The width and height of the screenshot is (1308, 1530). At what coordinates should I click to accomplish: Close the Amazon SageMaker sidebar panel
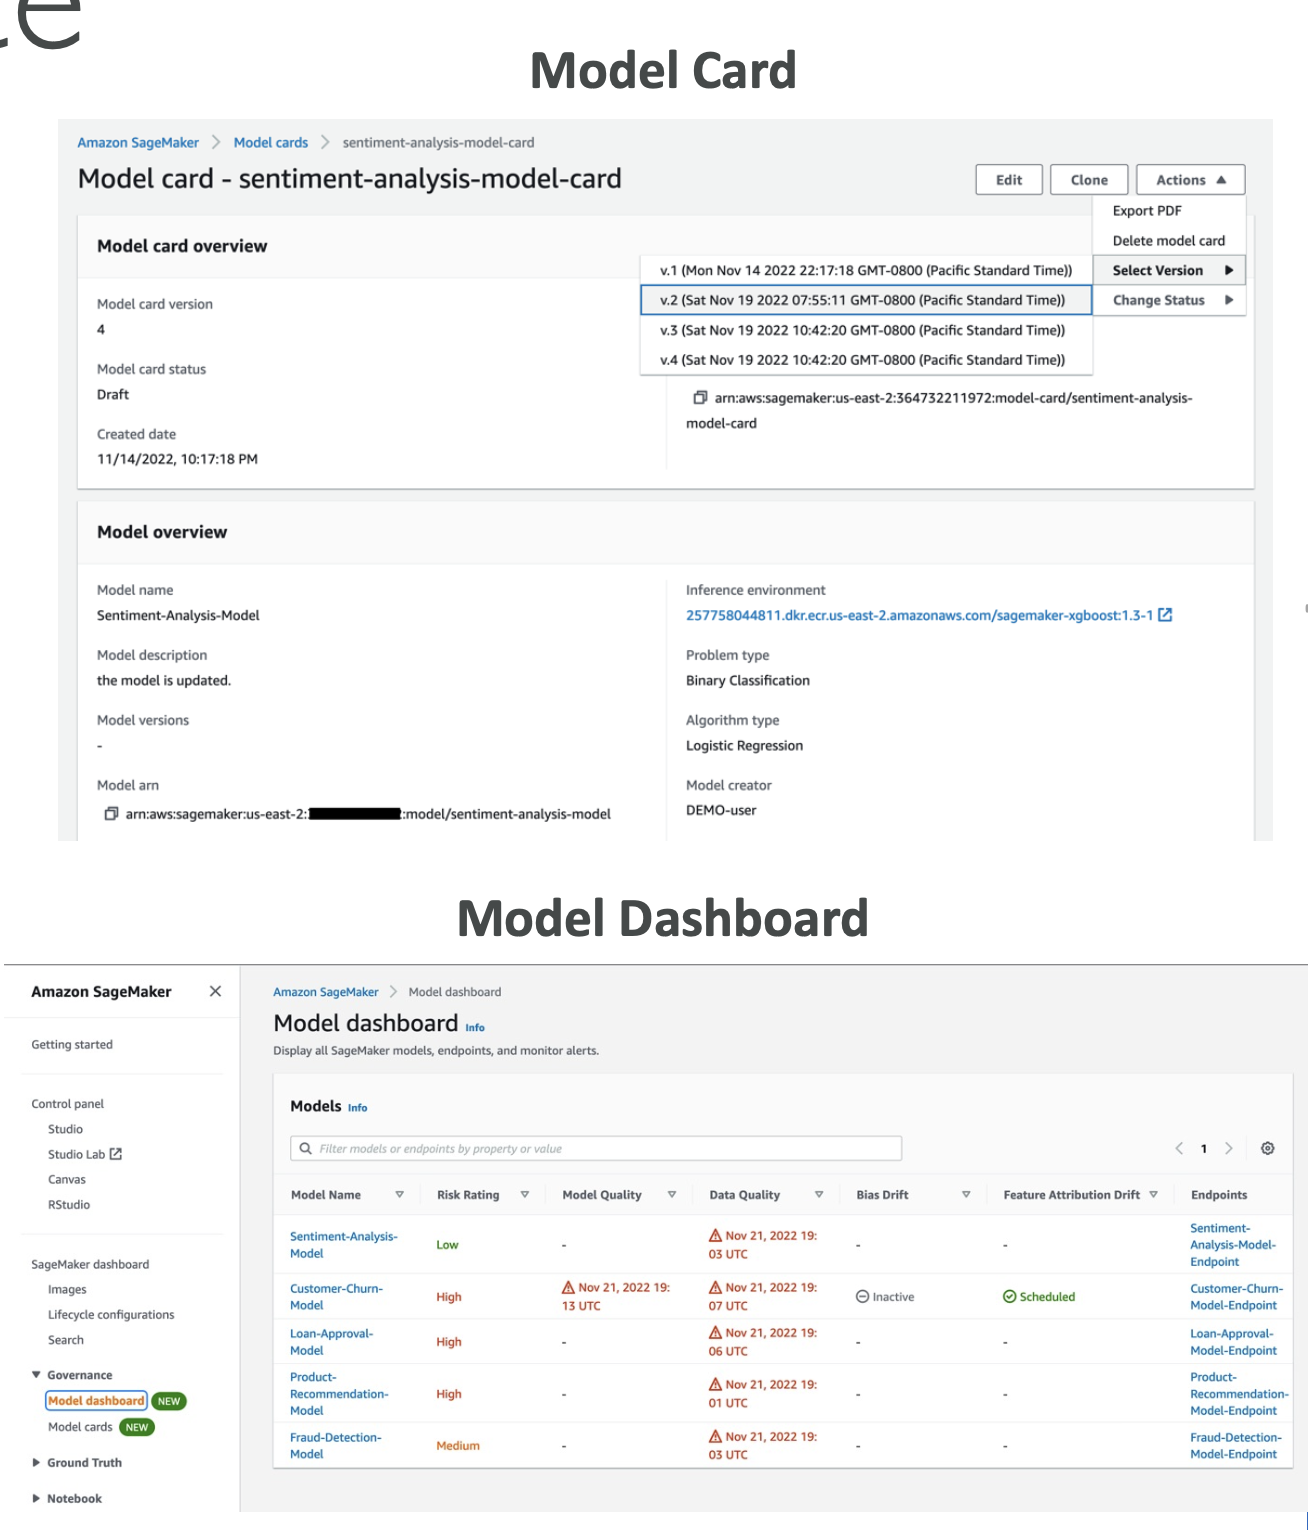coord(215,991)
